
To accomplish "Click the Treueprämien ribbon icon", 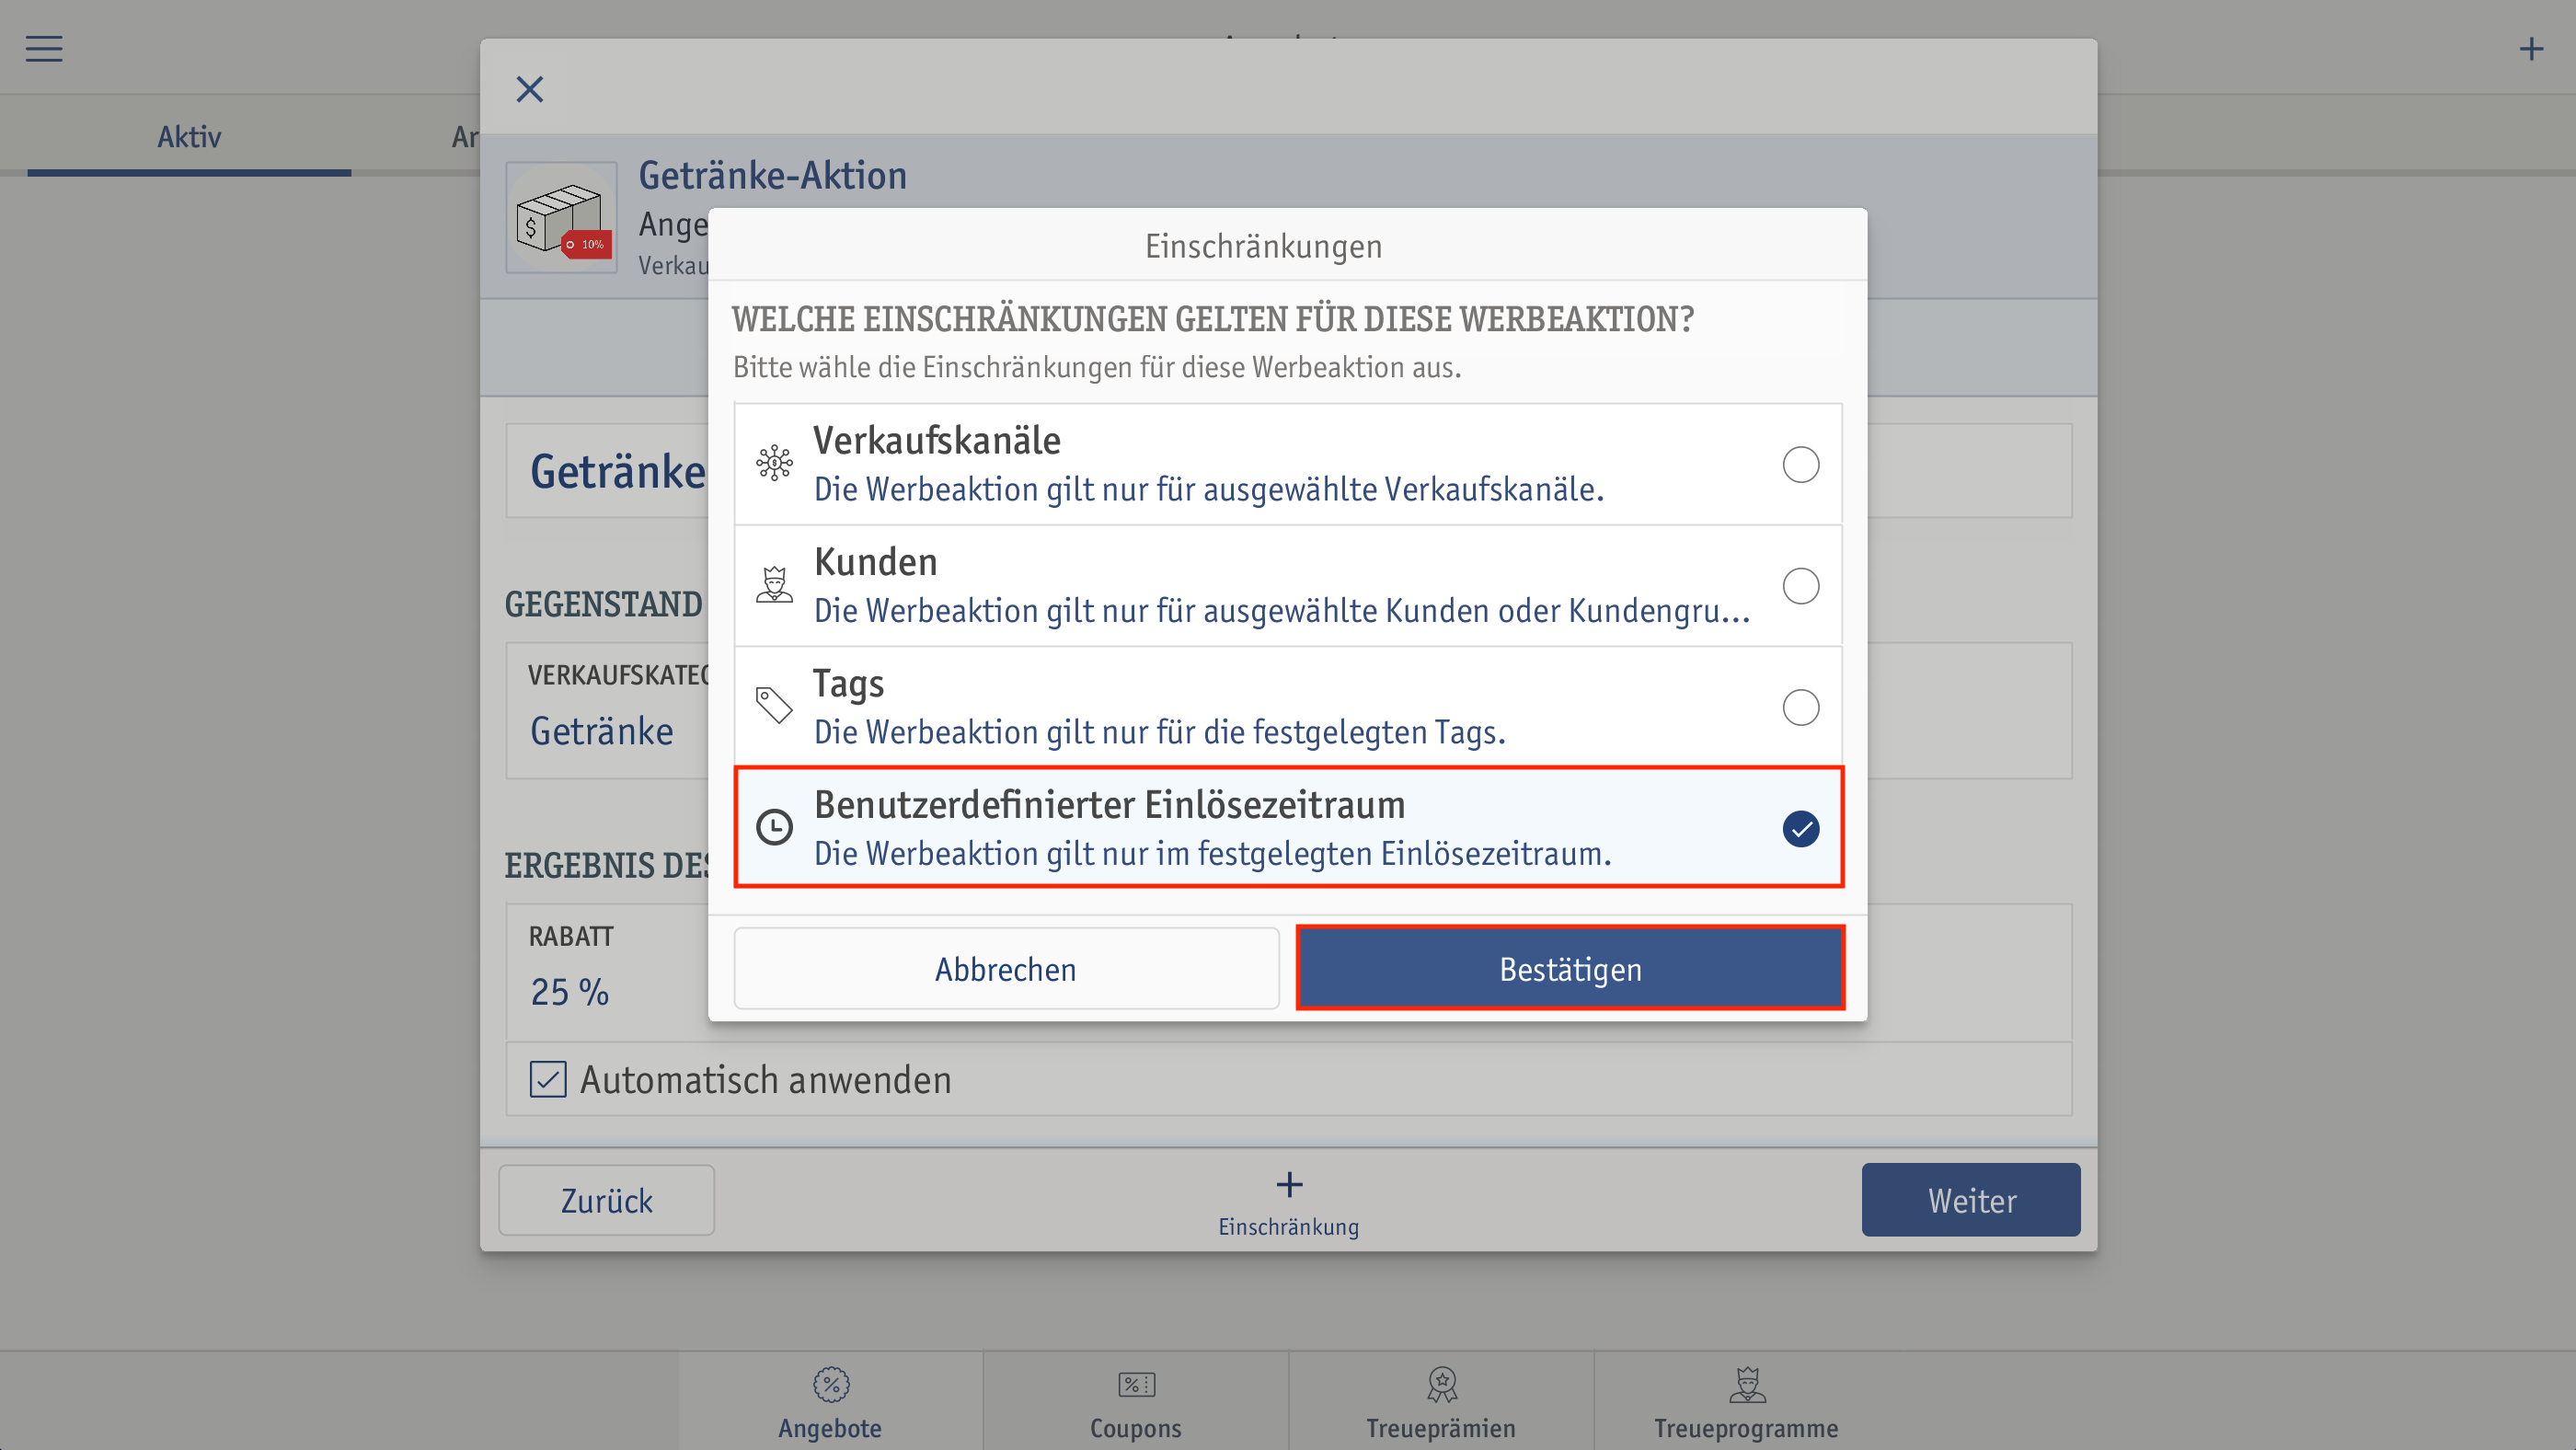I will (1442, 1385).
